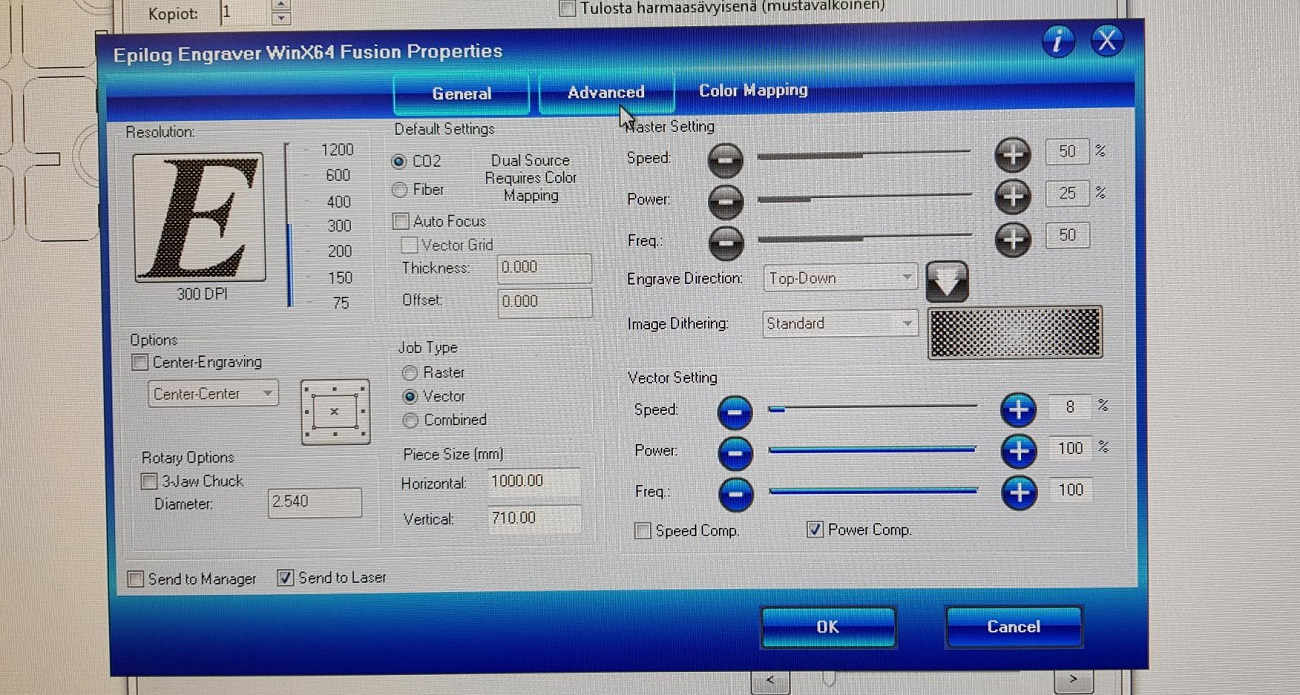
Task: Click the center-engraving position diagram
Action: pyautogui.click(x=335, y=411)
